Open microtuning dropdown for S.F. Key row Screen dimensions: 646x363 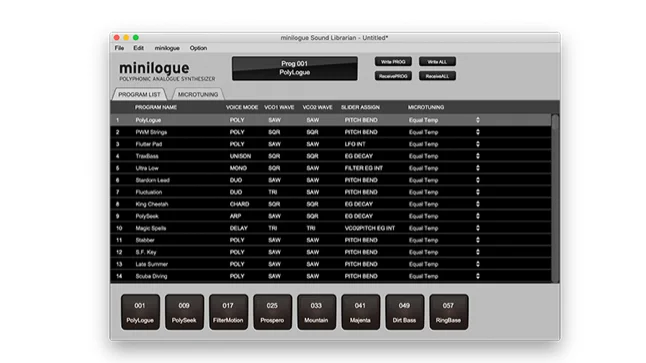tap(478, 252)
